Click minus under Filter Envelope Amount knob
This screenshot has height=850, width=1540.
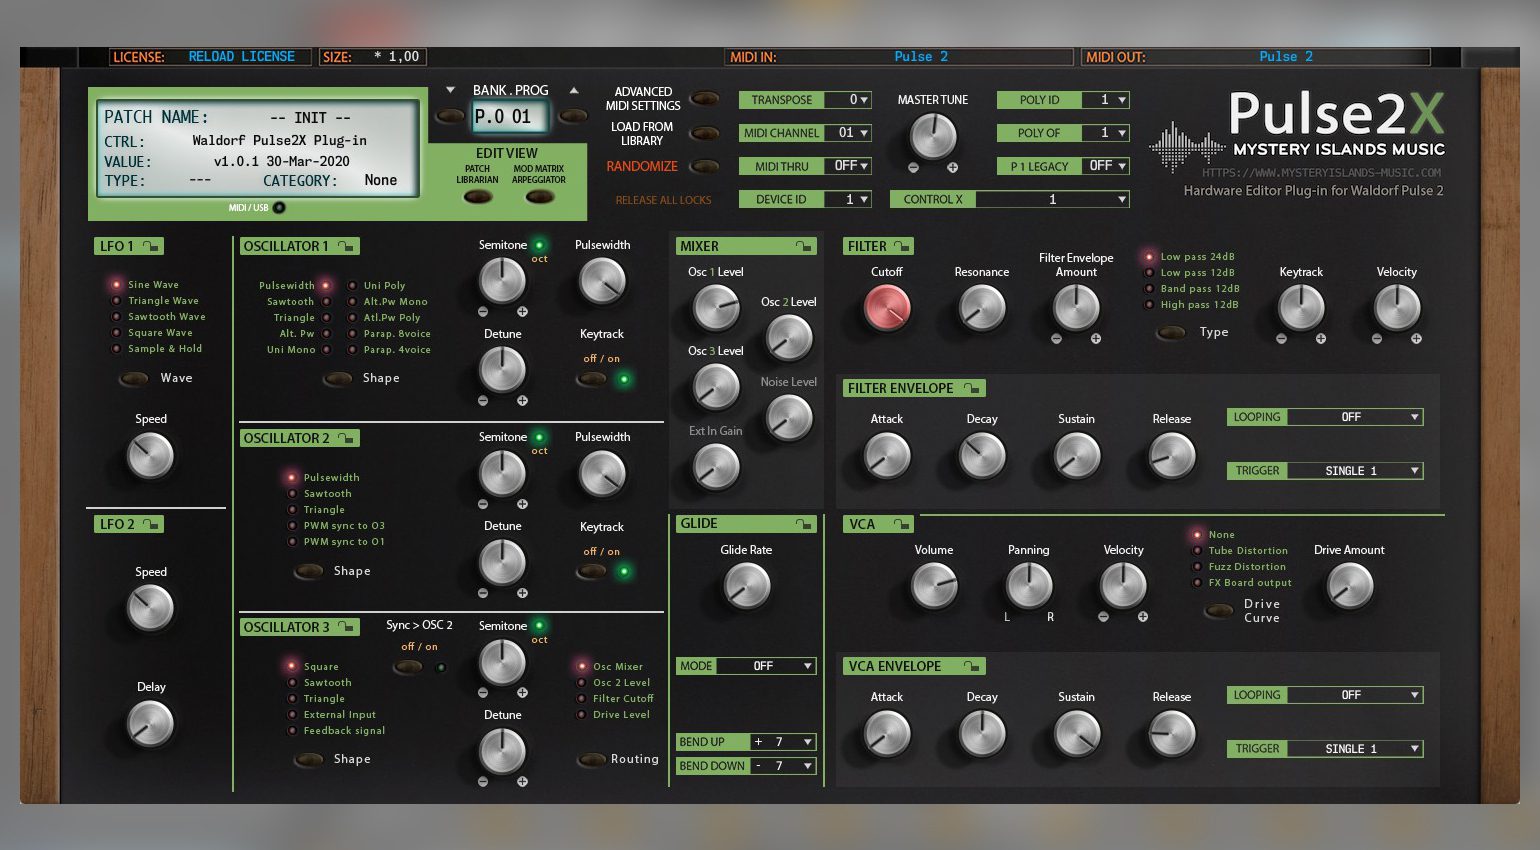1056,339
